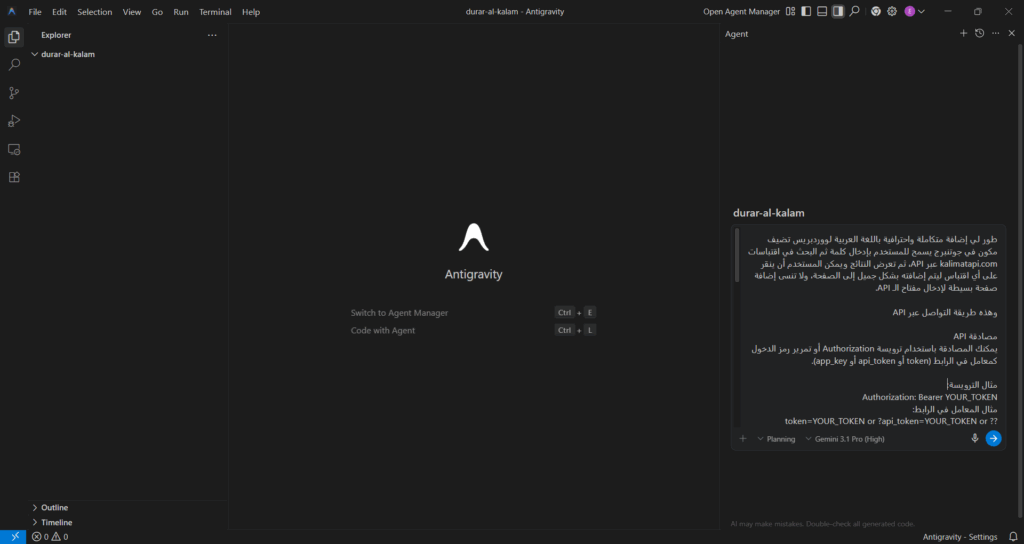The height and width of the screenshot is (544, 1024).
Task: Open the Selection menu
Action: click(x=95, y=12)
